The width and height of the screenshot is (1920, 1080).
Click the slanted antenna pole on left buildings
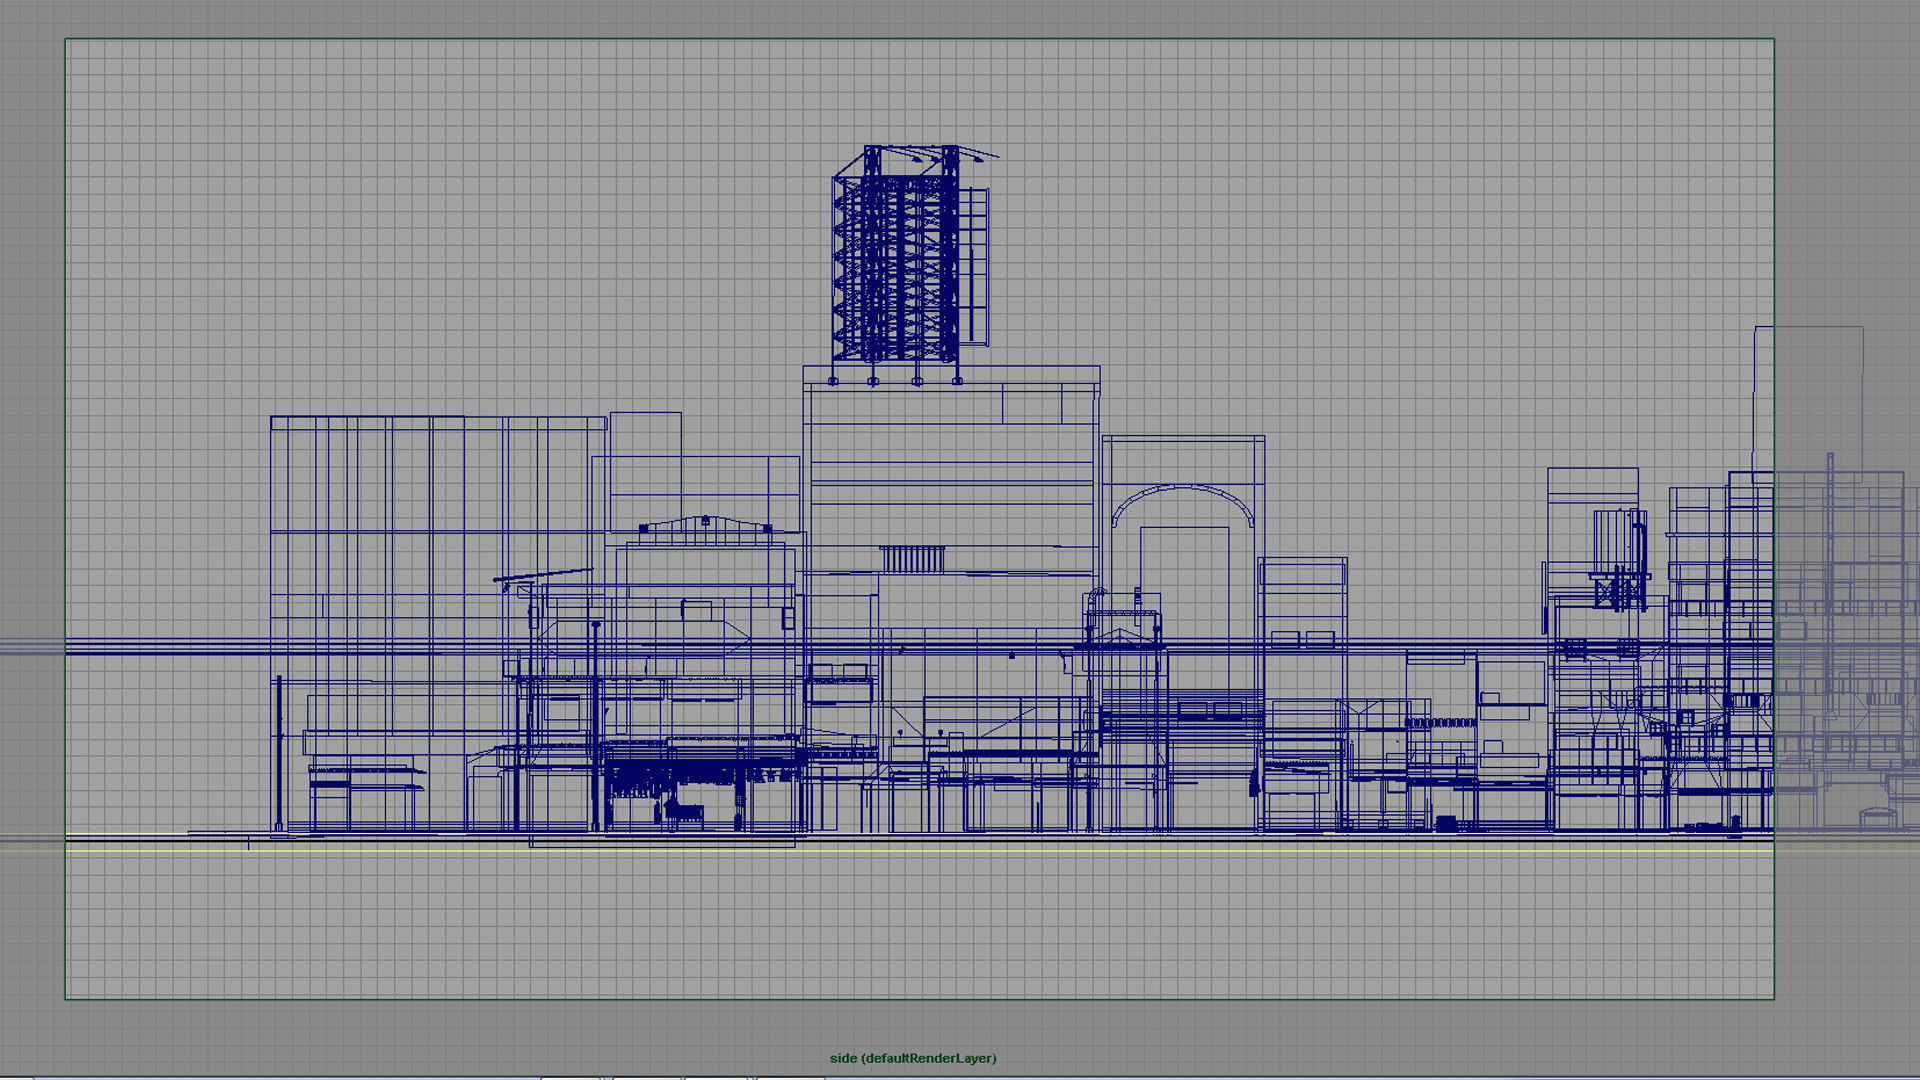point(542,576)
